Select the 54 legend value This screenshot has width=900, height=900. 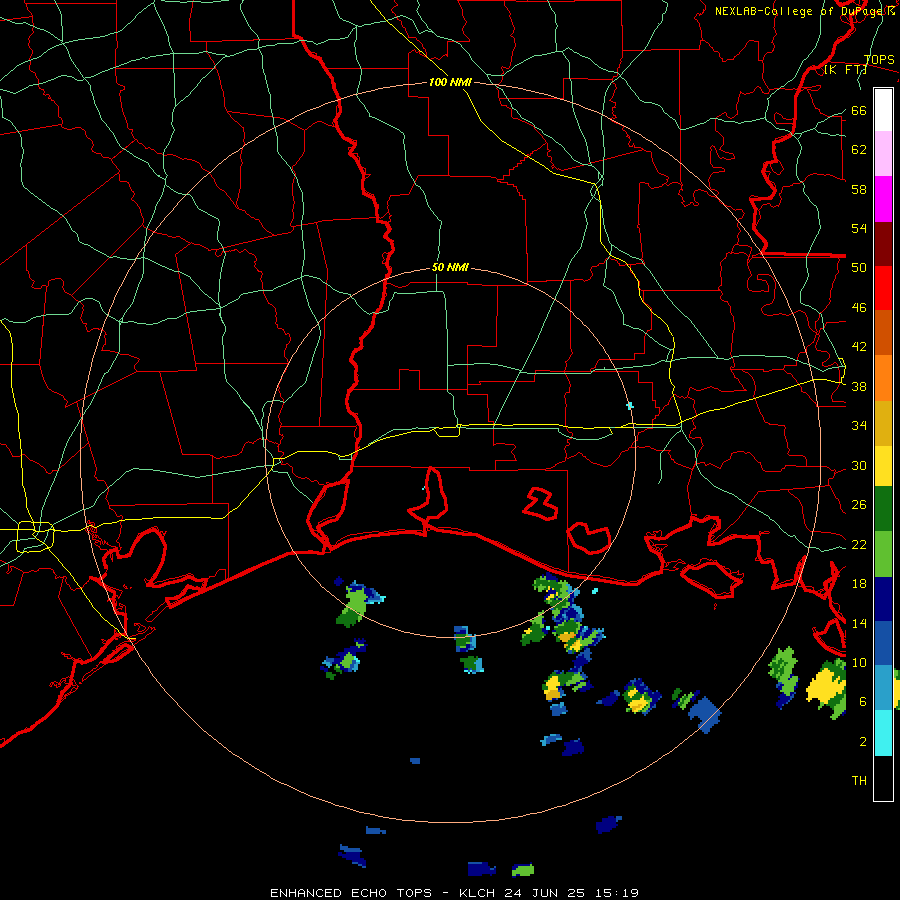(859, 228)
